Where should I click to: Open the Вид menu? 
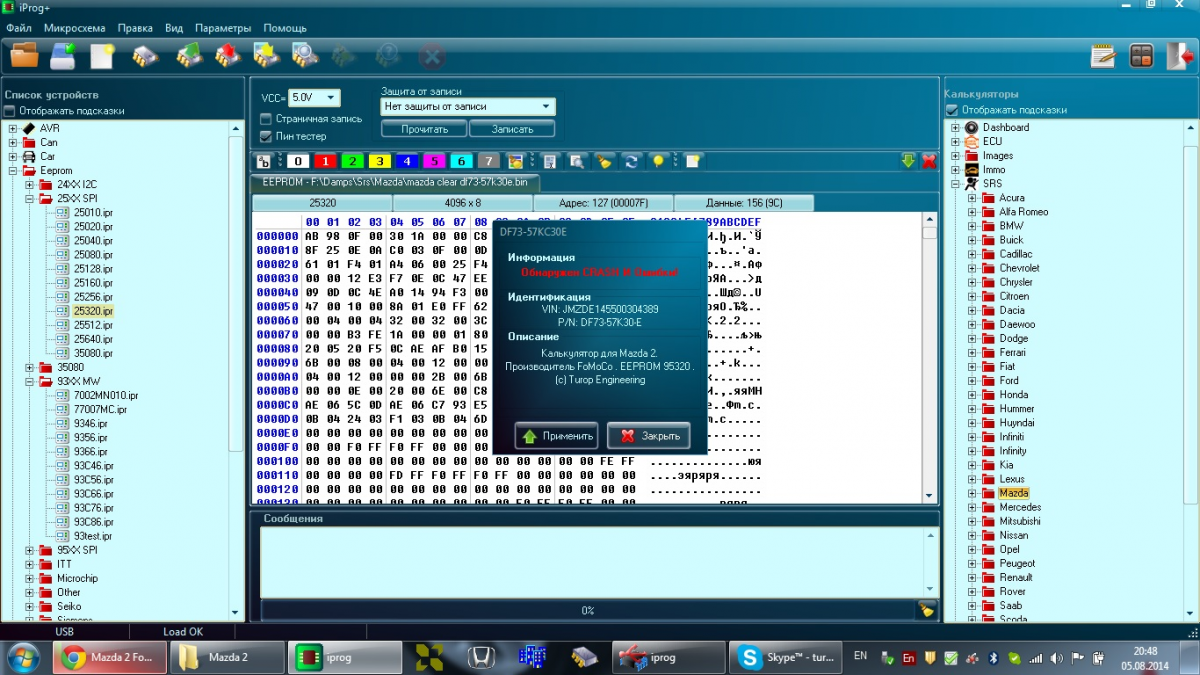[x=174, y=28]
